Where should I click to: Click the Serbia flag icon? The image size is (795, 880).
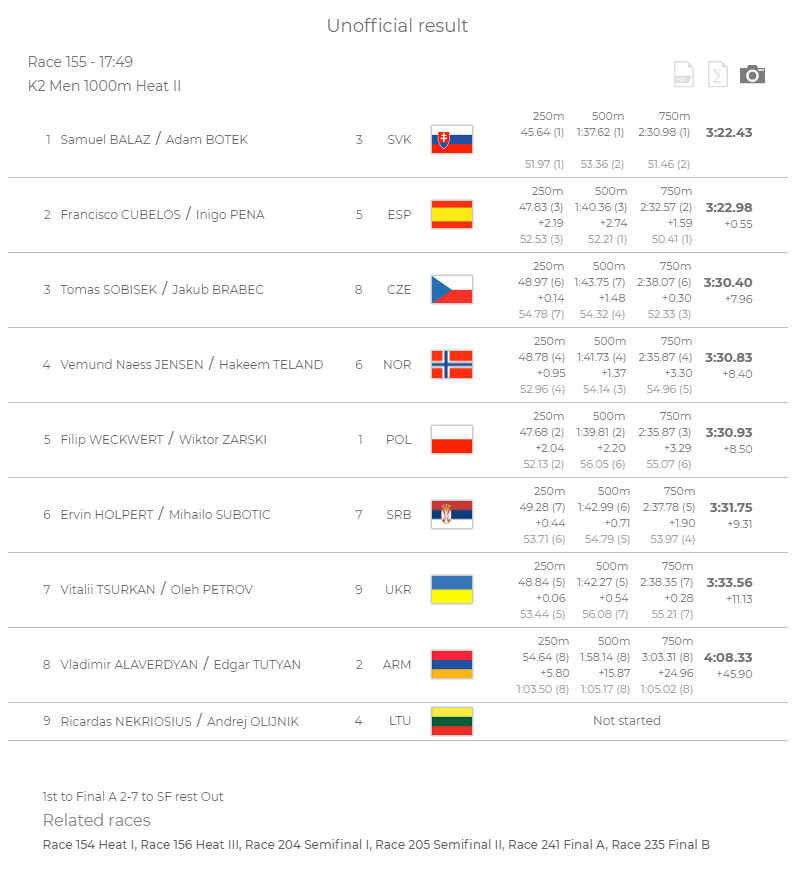[x=452, y=515]
